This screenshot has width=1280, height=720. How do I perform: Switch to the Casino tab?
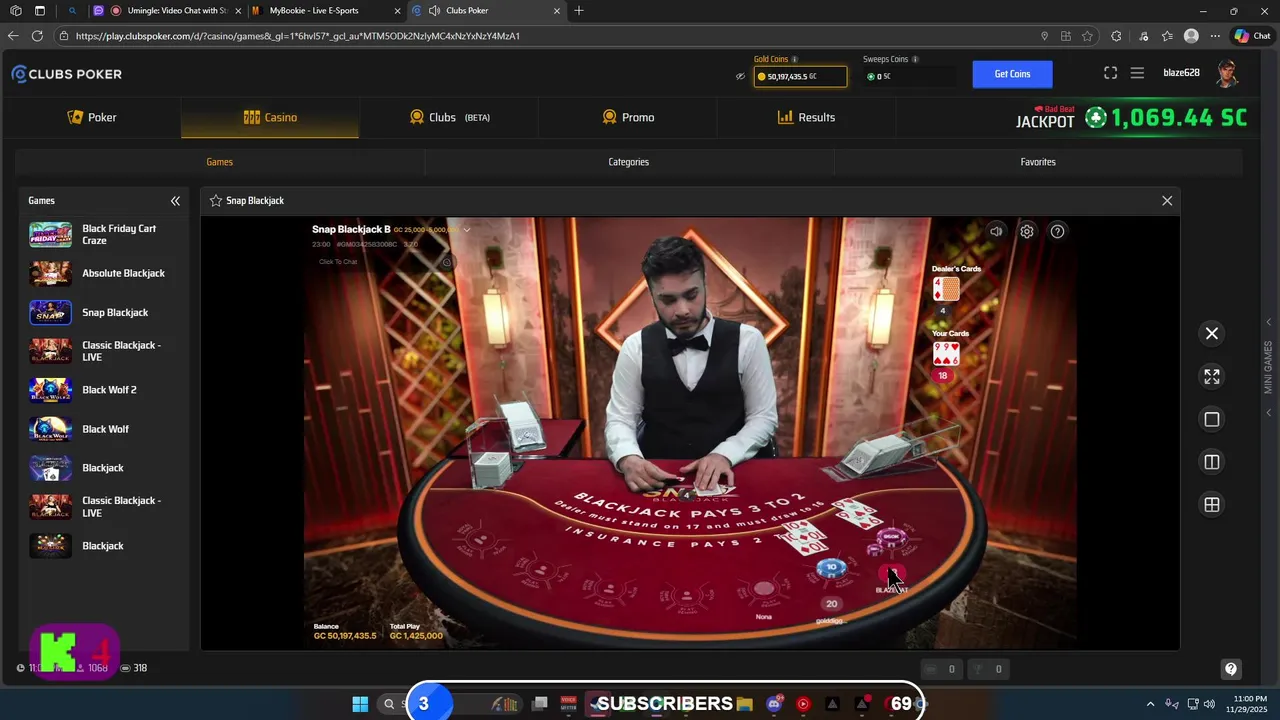(270, 117)
